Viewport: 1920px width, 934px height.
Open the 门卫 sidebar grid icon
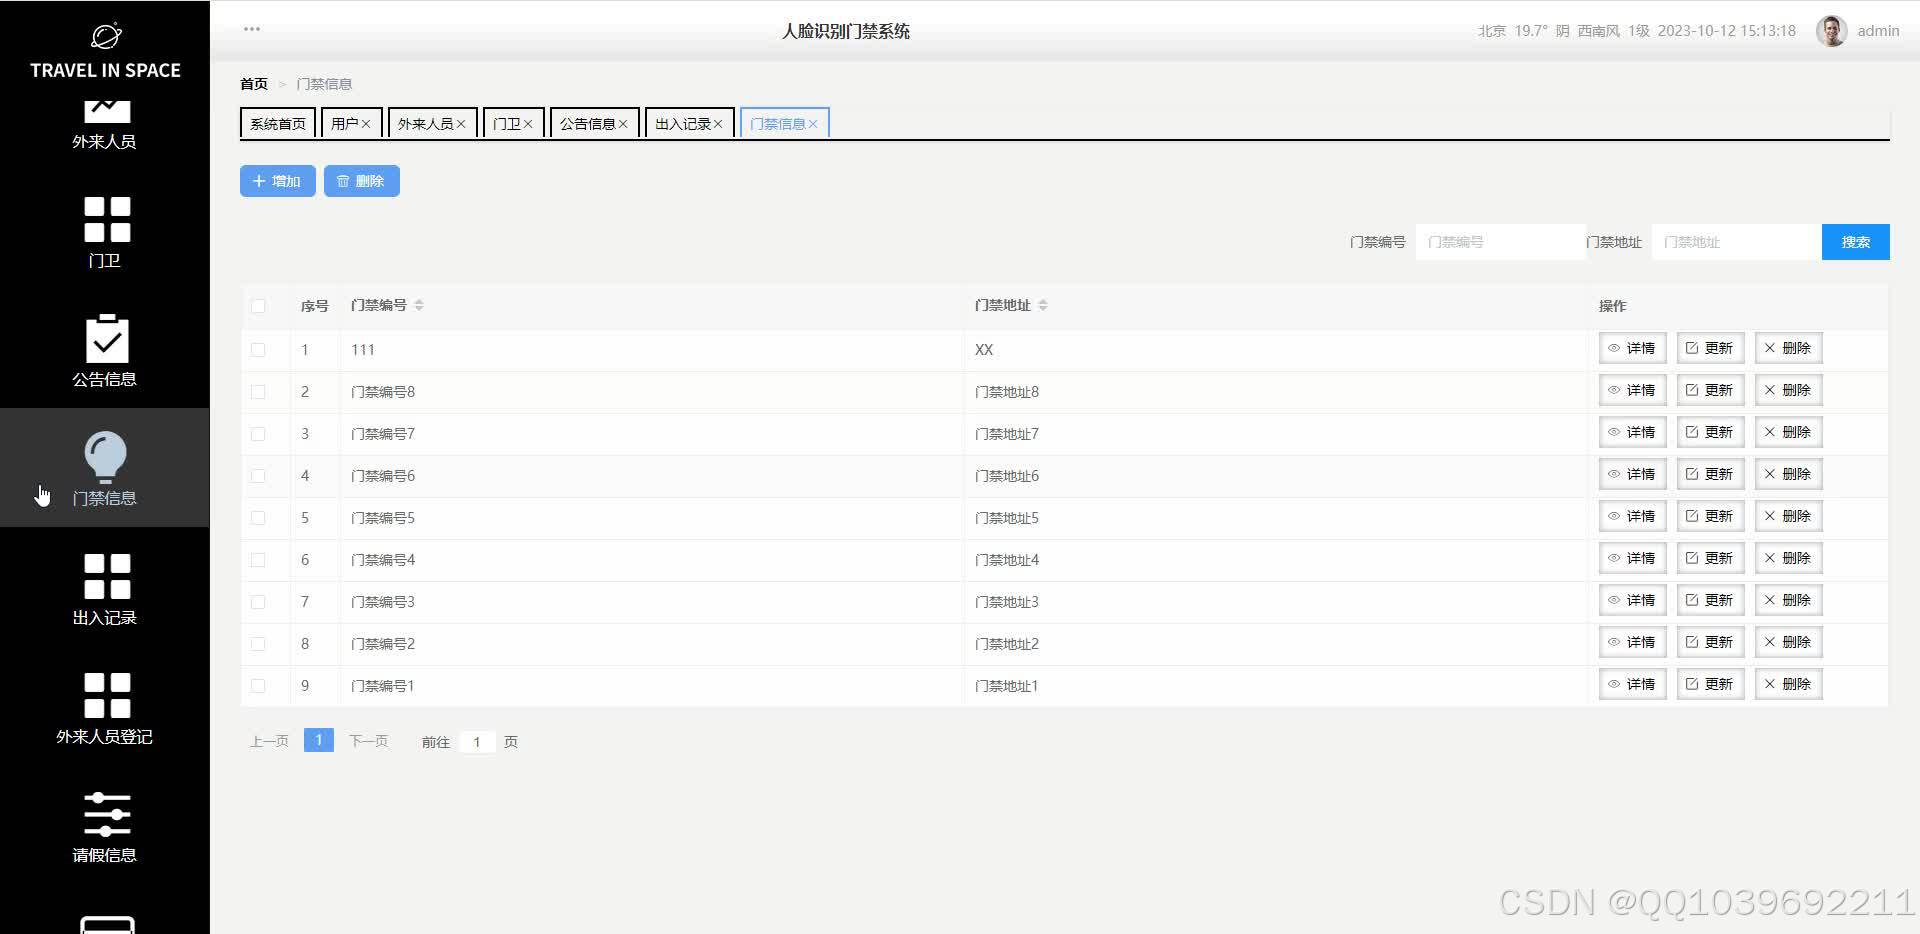107,219
